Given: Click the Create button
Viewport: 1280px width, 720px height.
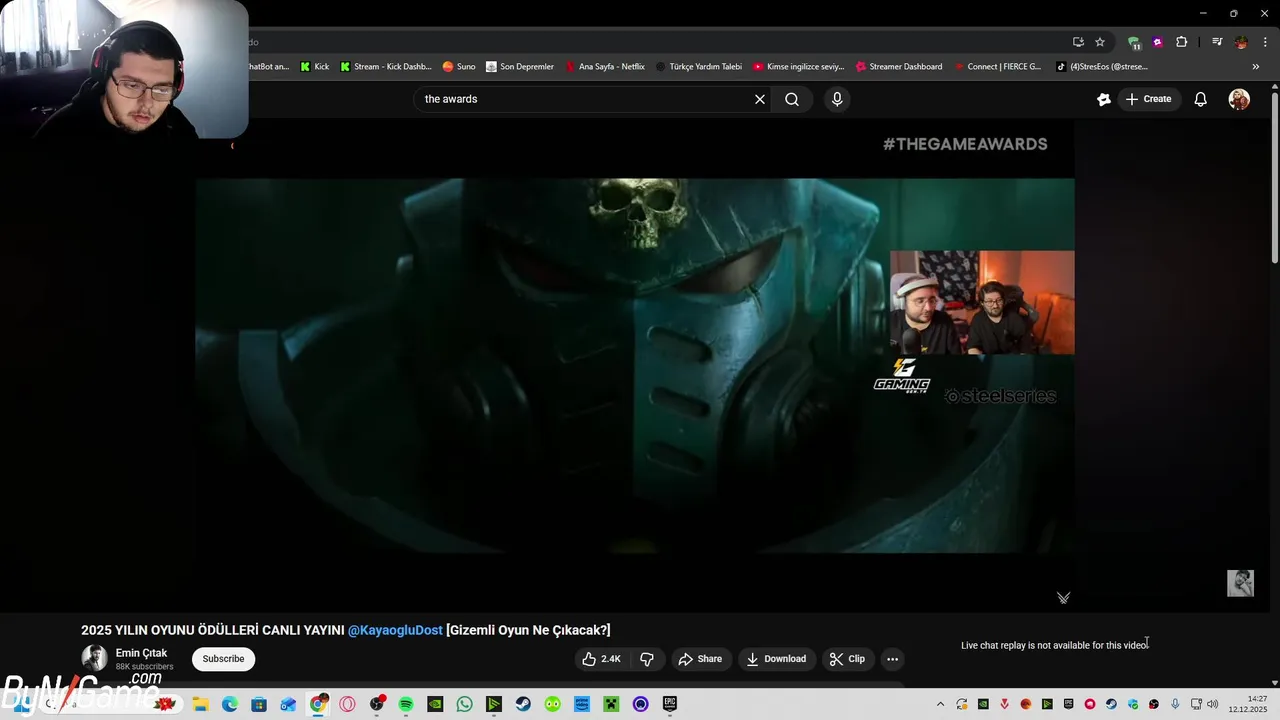Looking at the screenshot, I should tap(1148, 99).
